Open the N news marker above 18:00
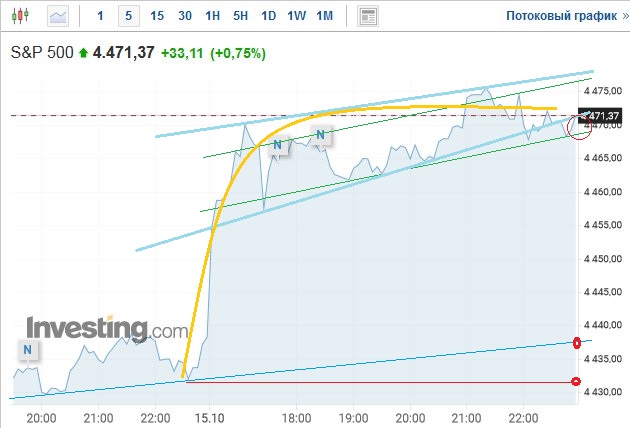Image resolution: width=630 pixels, height=428 pixels. pyautogui.click(x=320, y=135)
